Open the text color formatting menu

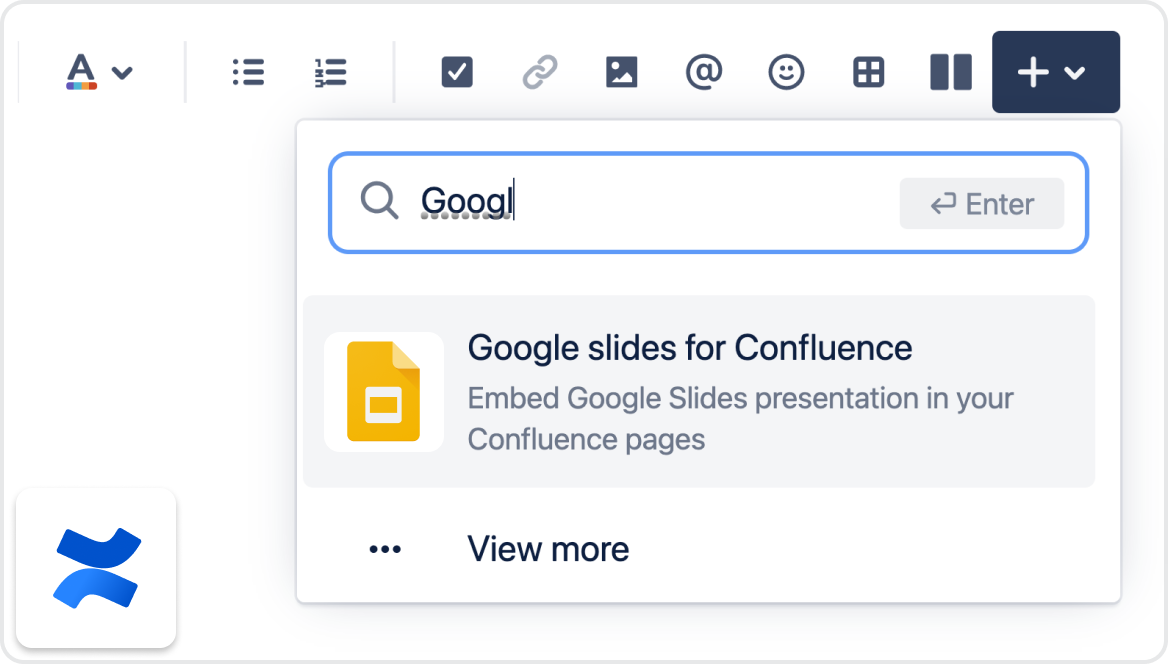pos(99,72)
